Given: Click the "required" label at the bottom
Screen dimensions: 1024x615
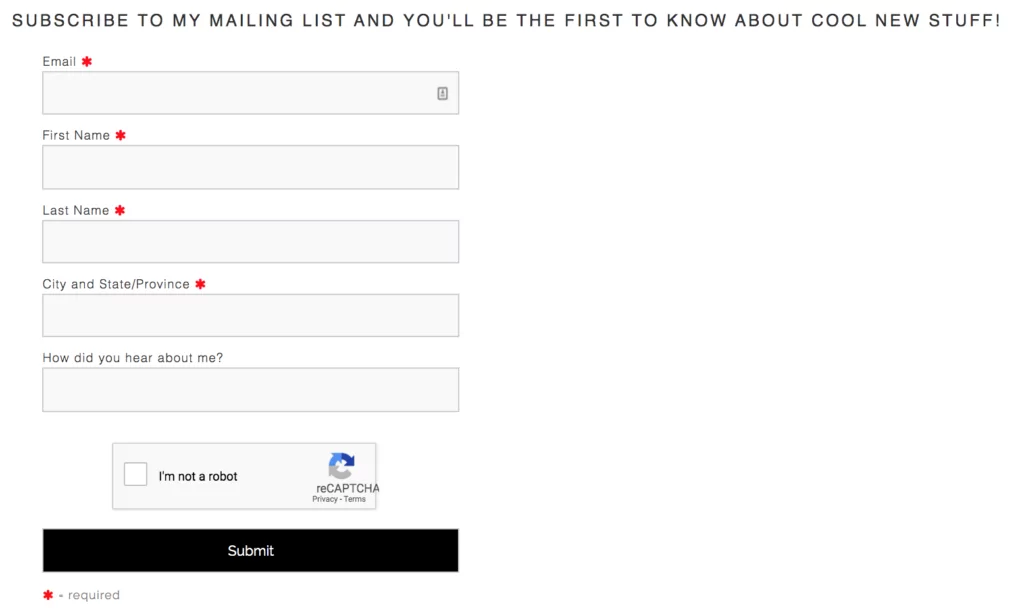Looking at the screenshot, I should [x=92, y=595].
